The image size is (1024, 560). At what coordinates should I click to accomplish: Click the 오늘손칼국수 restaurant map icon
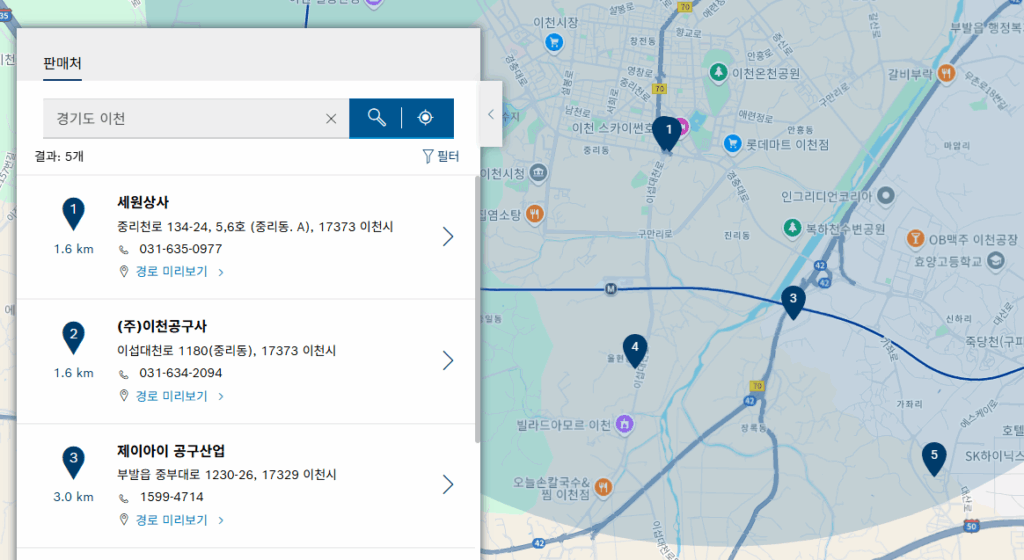tap(603, 487)
